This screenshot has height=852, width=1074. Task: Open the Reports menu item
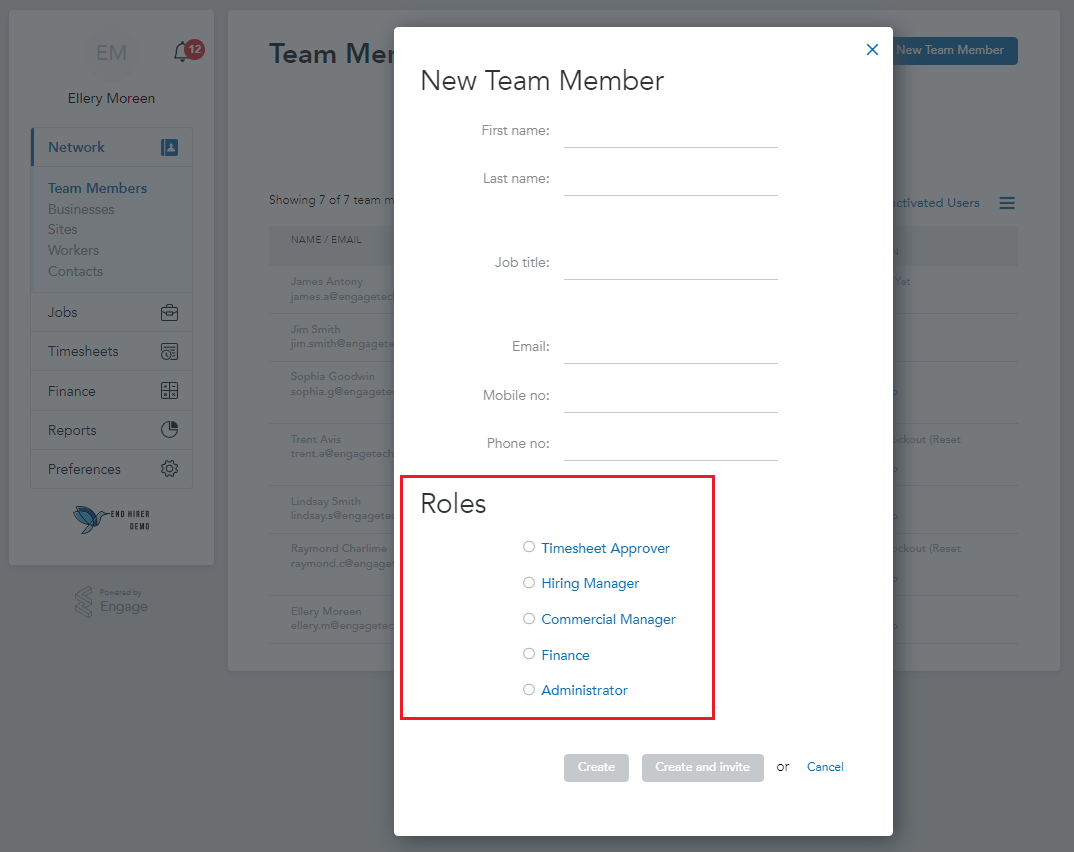[x=112, y=430]
